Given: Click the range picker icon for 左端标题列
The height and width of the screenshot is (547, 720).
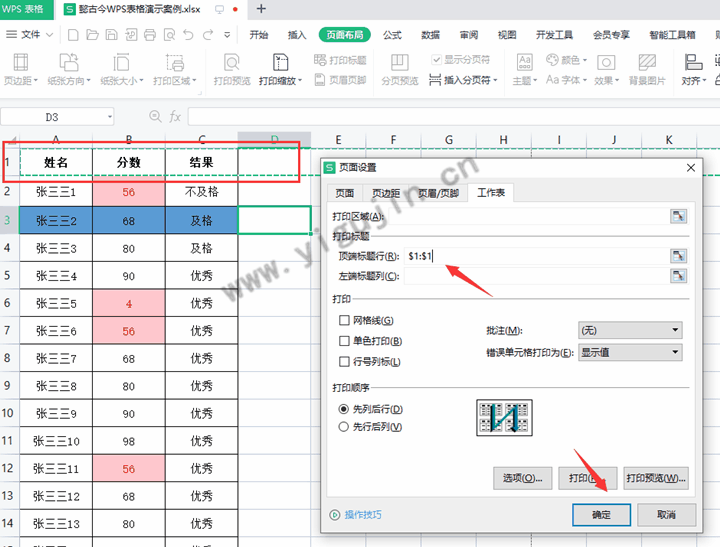Looking at the screenshot, I should [x=678, y=276].
